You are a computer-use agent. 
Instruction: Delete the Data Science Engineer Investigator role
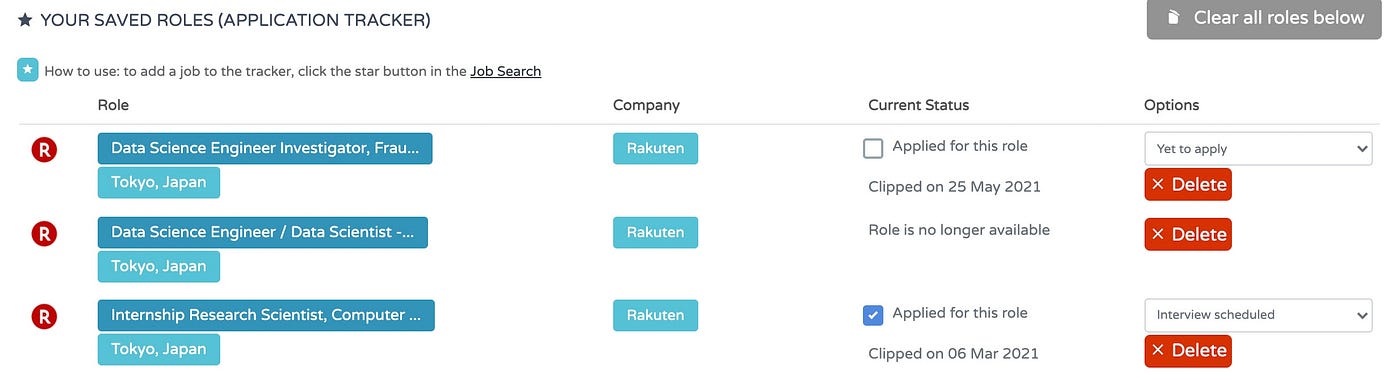tap(1188, 184)
